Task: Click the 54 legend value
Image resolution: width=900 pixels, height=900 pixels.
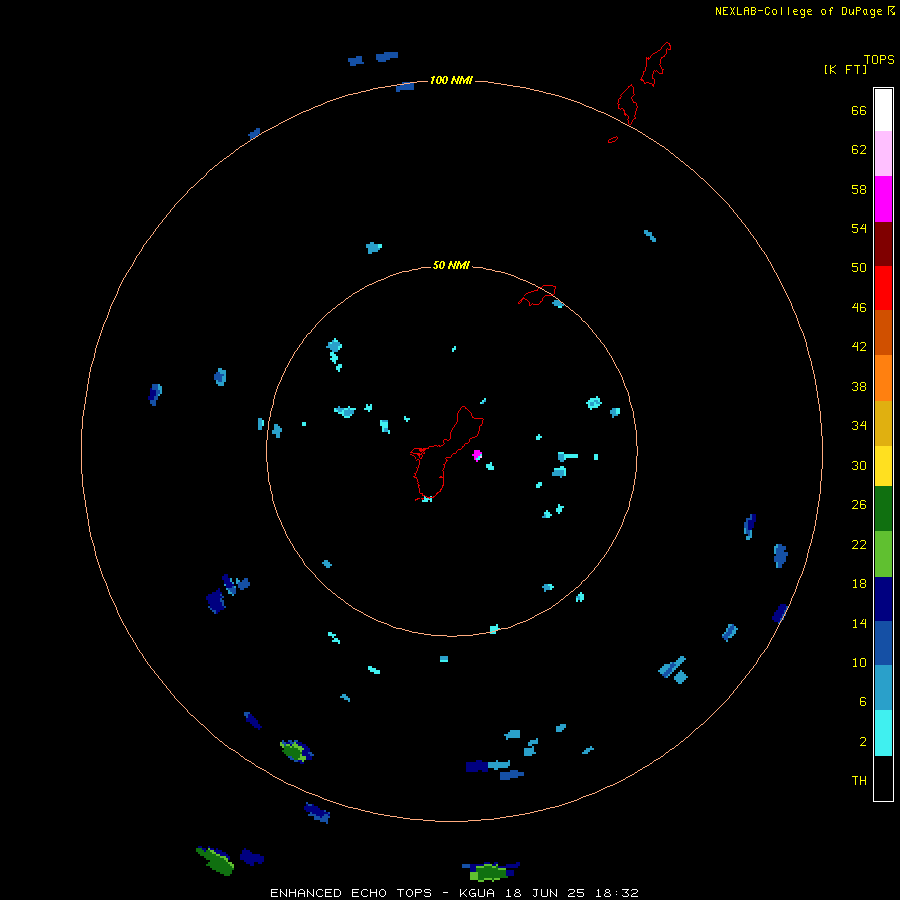Action: [x=859, y=228]
